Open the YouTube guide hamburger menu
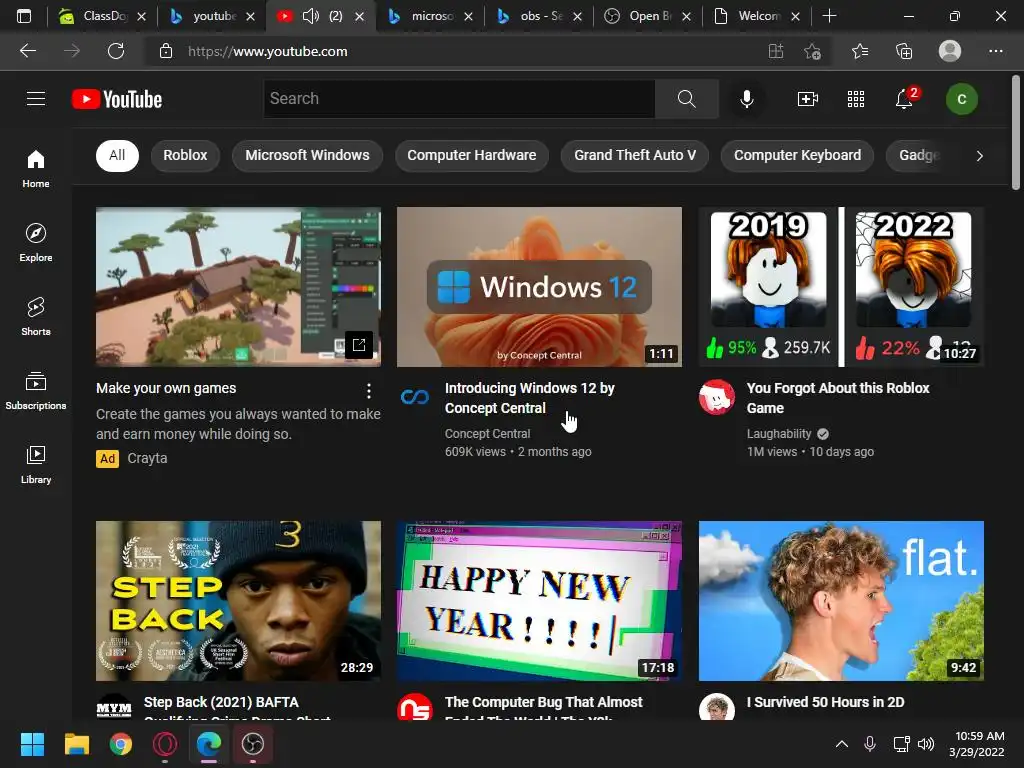Viewport: 1024px width, 768px height. coord(36,99)
